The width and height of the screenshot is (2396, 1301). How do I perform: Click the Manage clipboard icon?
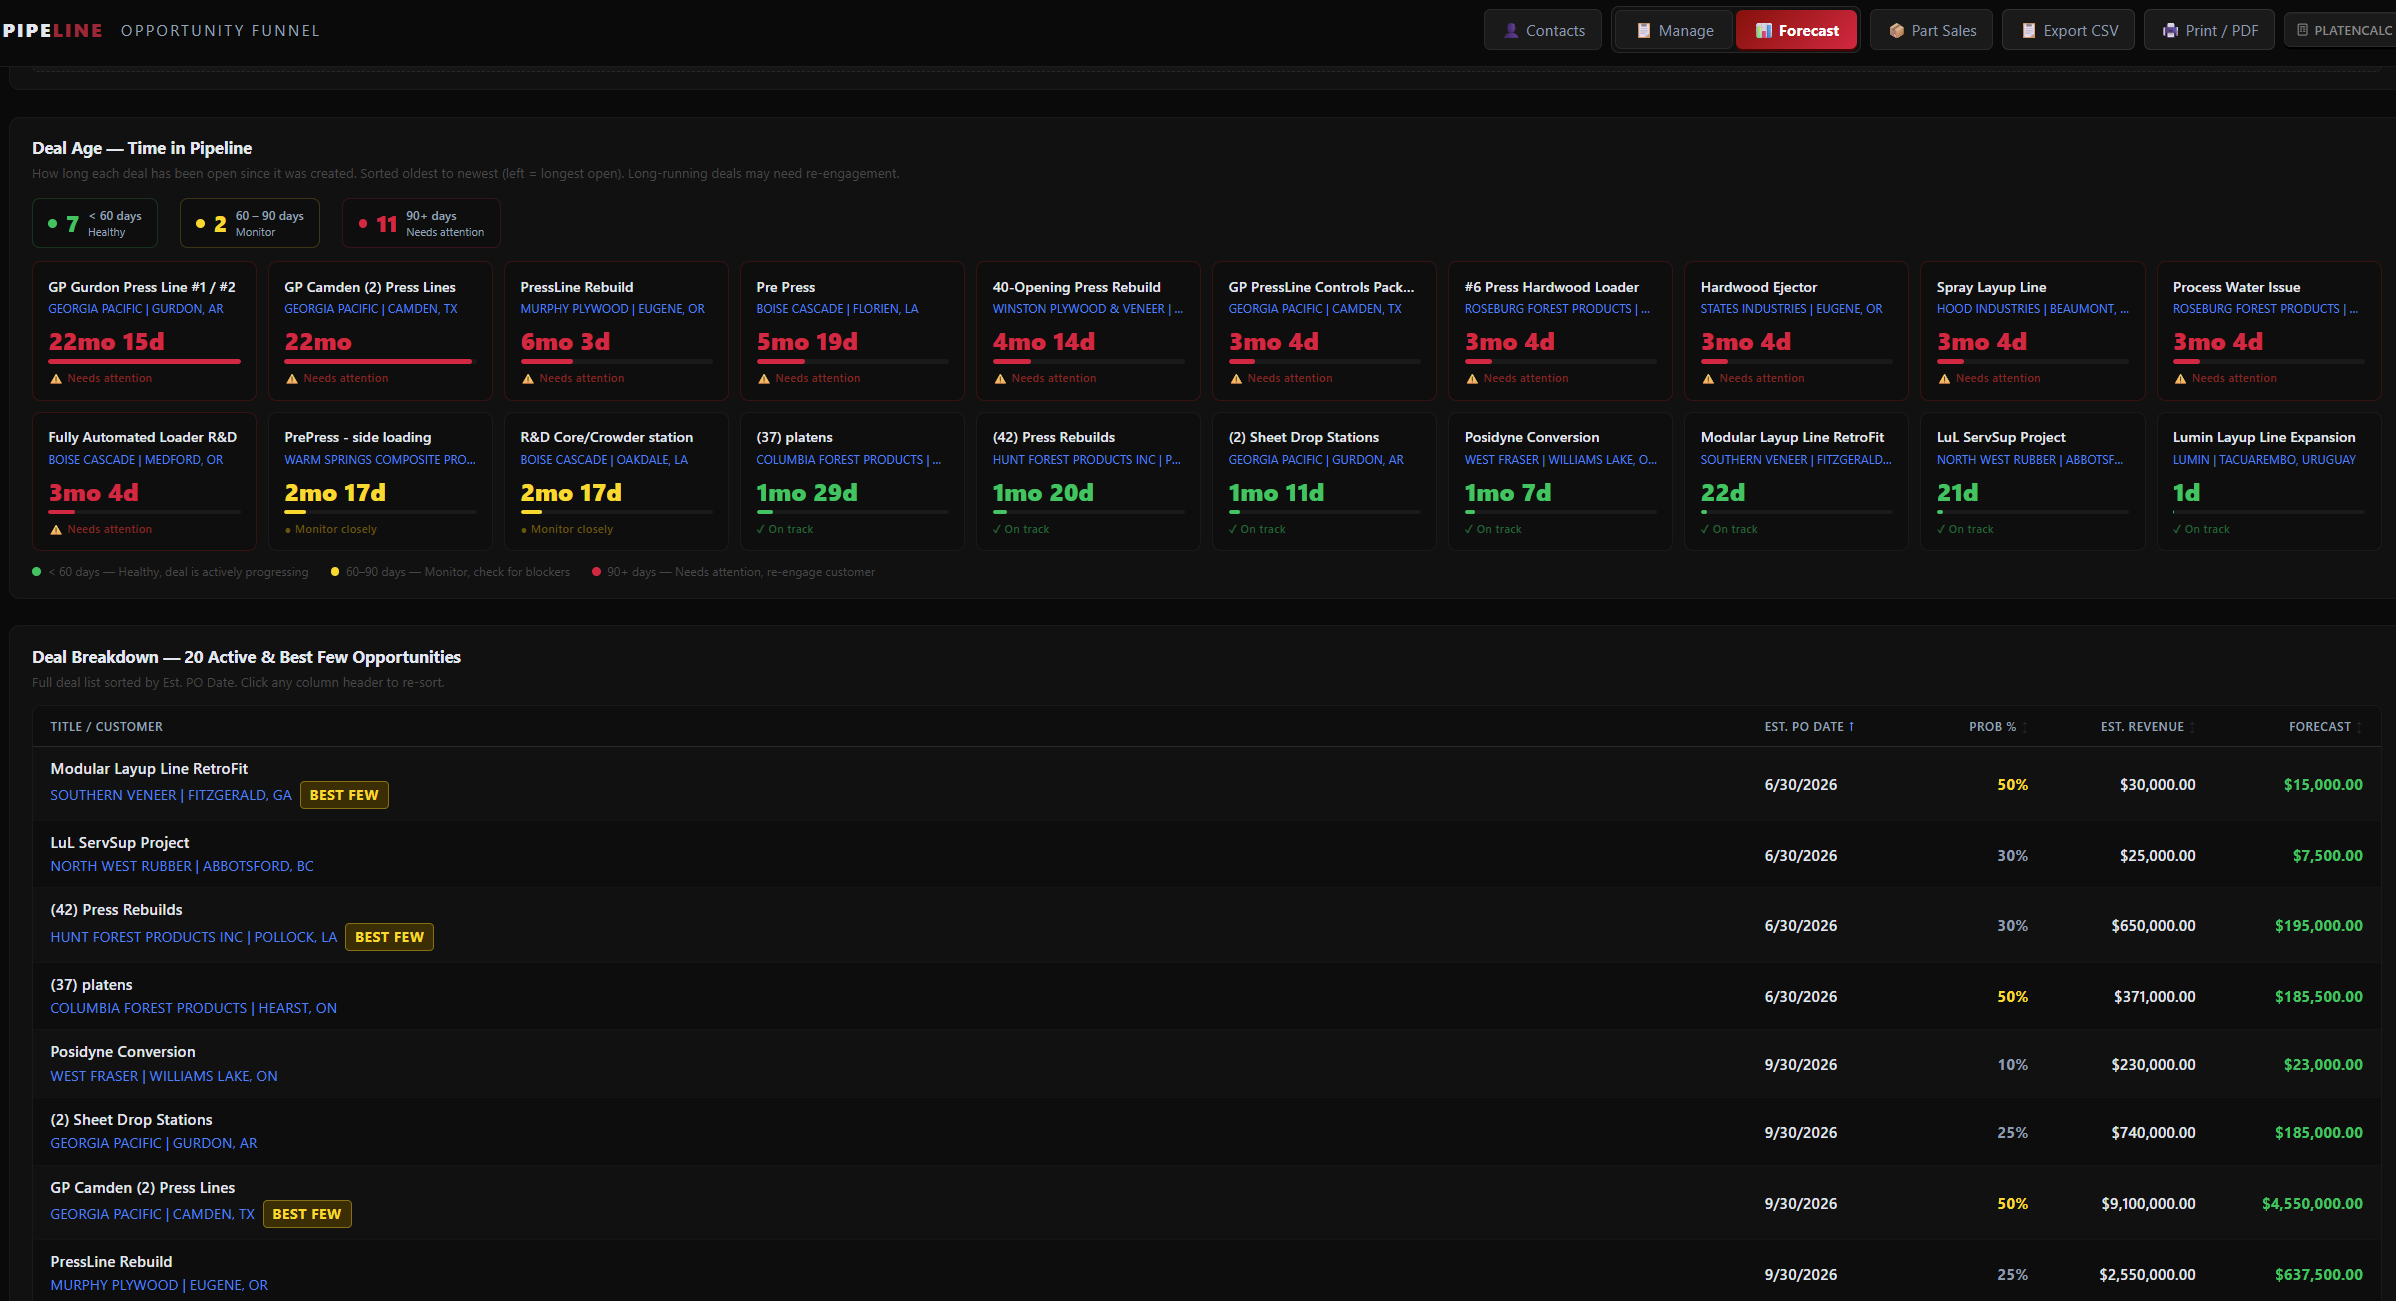point(1643,31)
